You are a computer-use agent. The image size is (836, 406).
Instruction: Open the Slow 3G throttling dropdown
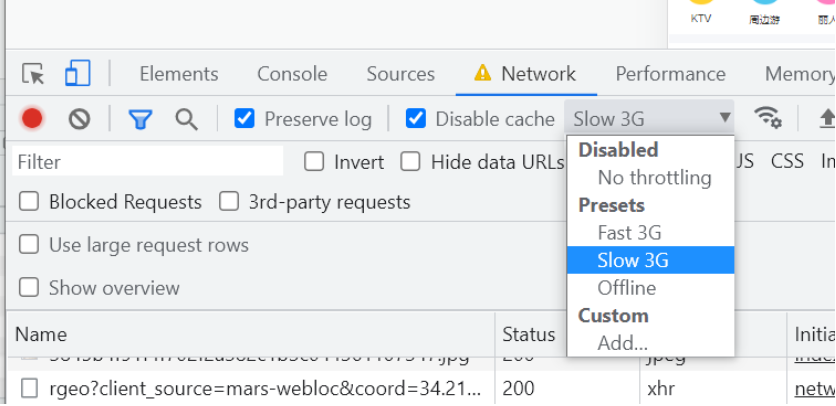(x=650, y=119)
